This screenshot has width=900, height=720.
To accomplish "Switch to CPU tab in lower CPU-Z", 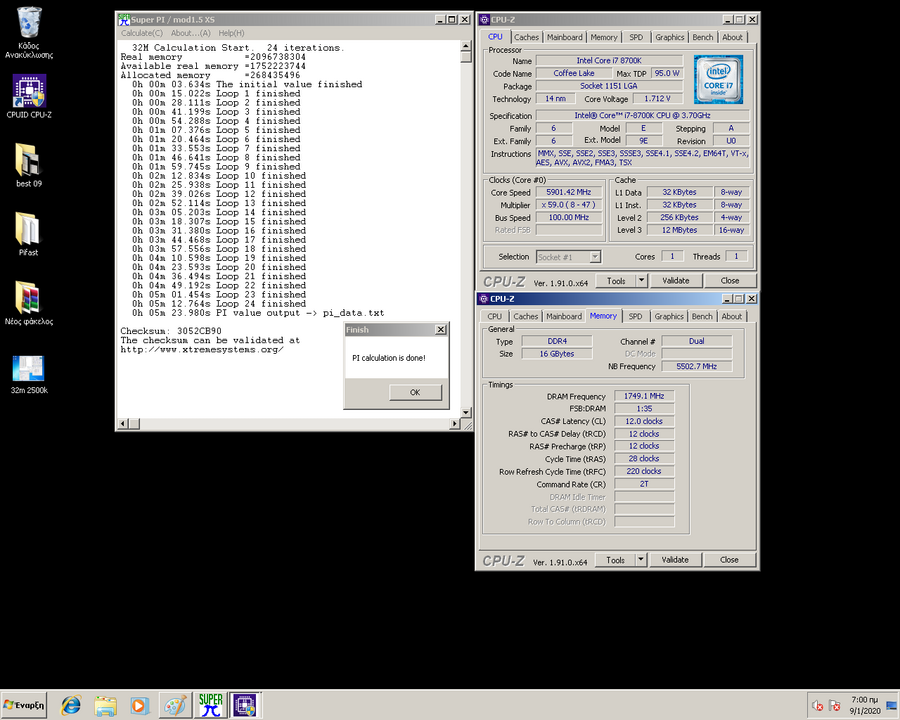I will pyautogui.click(x=495, y=316).
